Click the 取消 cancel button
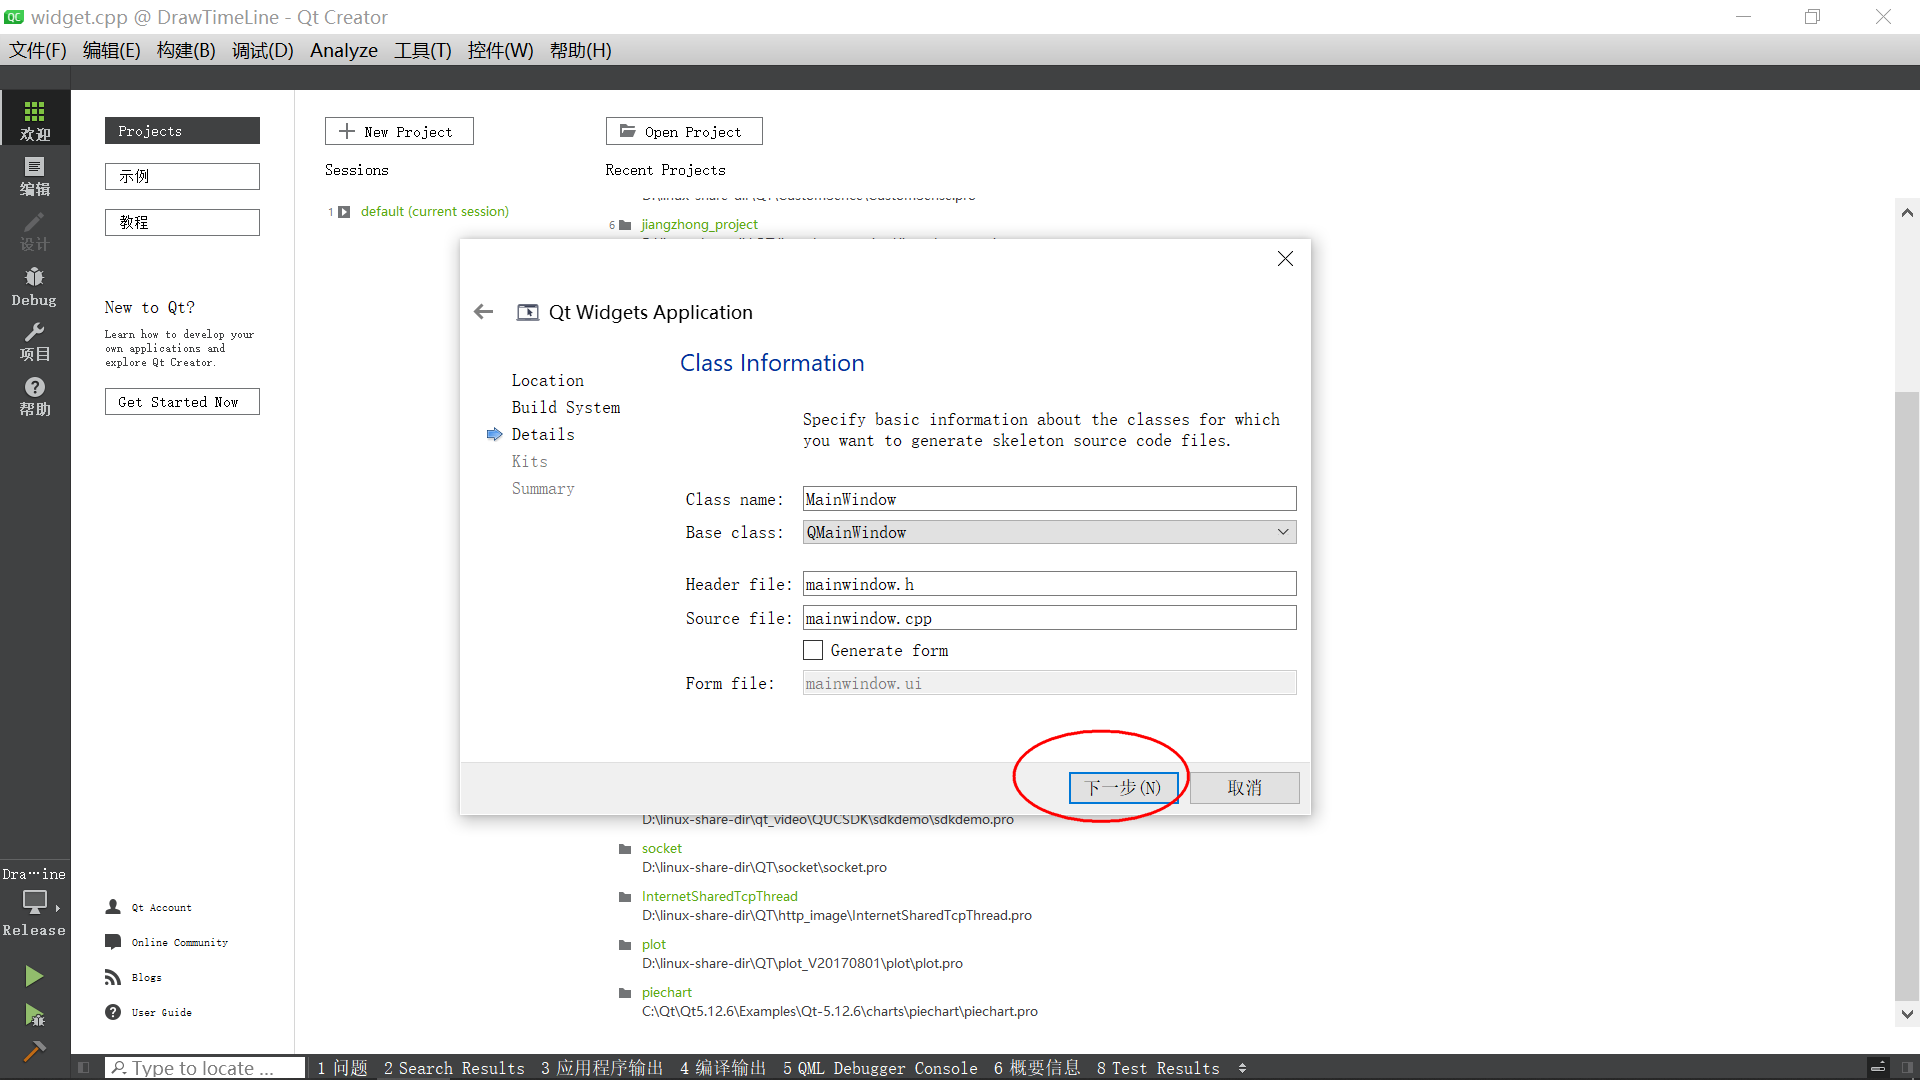The image size is (1920, 1080). (1244, 788)
